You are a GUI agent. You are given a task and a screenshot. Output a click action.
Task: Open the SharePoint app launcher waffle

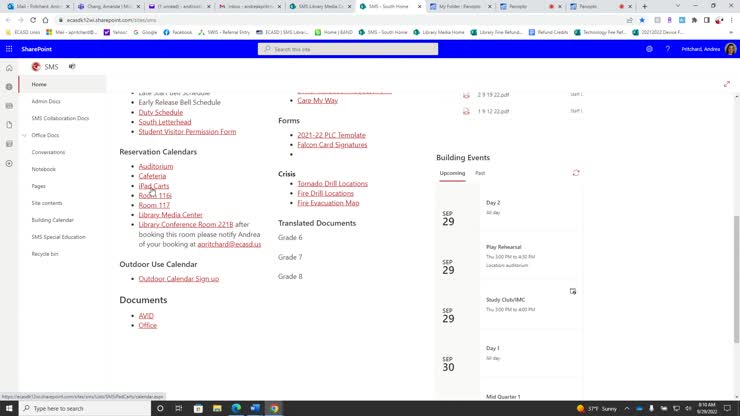tap(9, 49)
